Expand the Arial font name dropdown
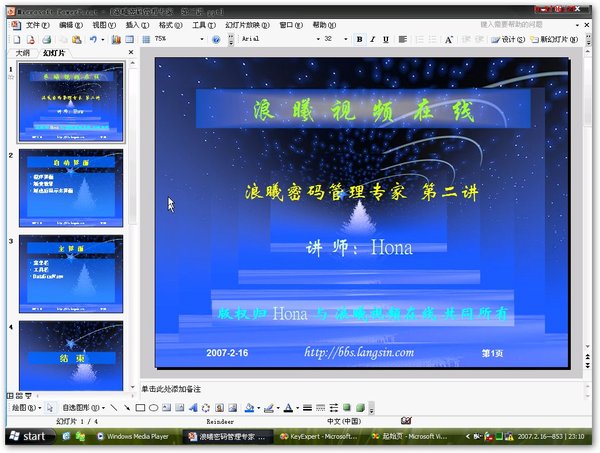600x453 pixels. (x=309, y=39)
